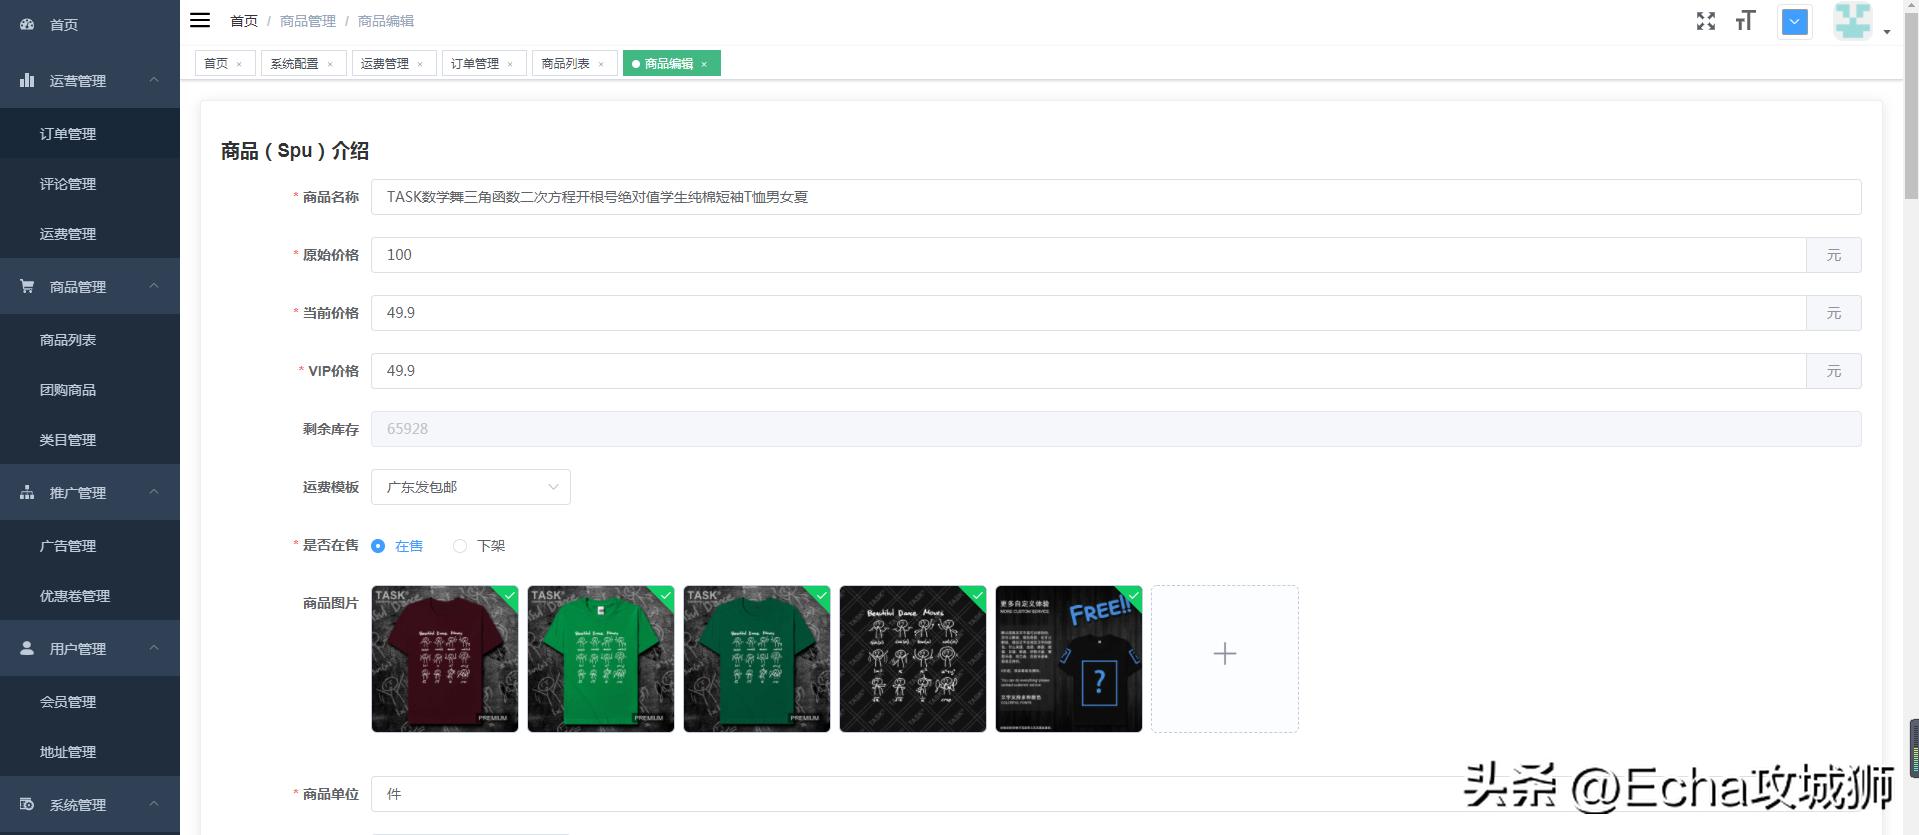Click the shopping cart icon for 商品管理
The image size is (1919, 835).
click(27, 286)
